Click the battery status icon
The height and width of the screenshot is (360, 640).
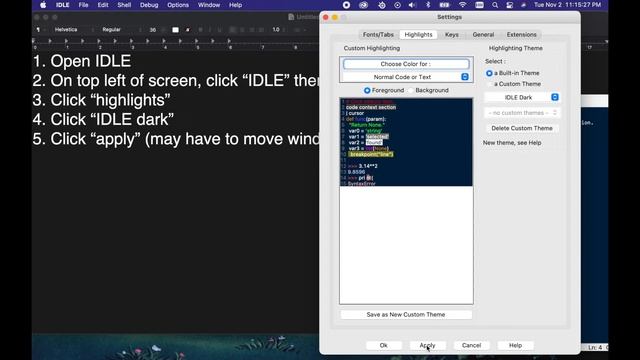tap(444, 5)
